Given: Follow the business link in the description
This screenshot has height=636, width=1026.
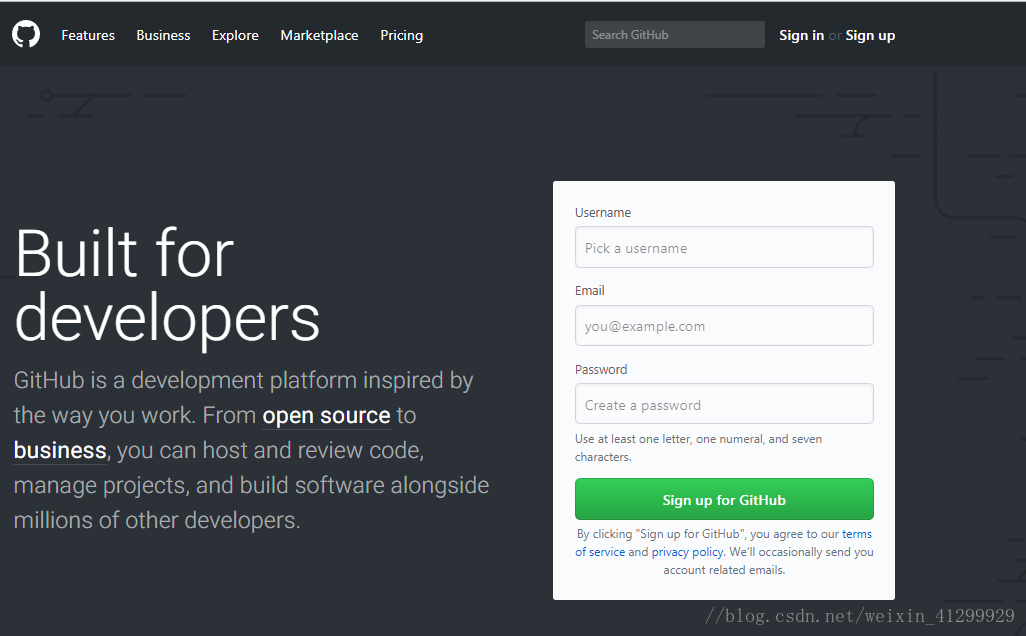Looking at the screenshot, I should coord(60,451).
